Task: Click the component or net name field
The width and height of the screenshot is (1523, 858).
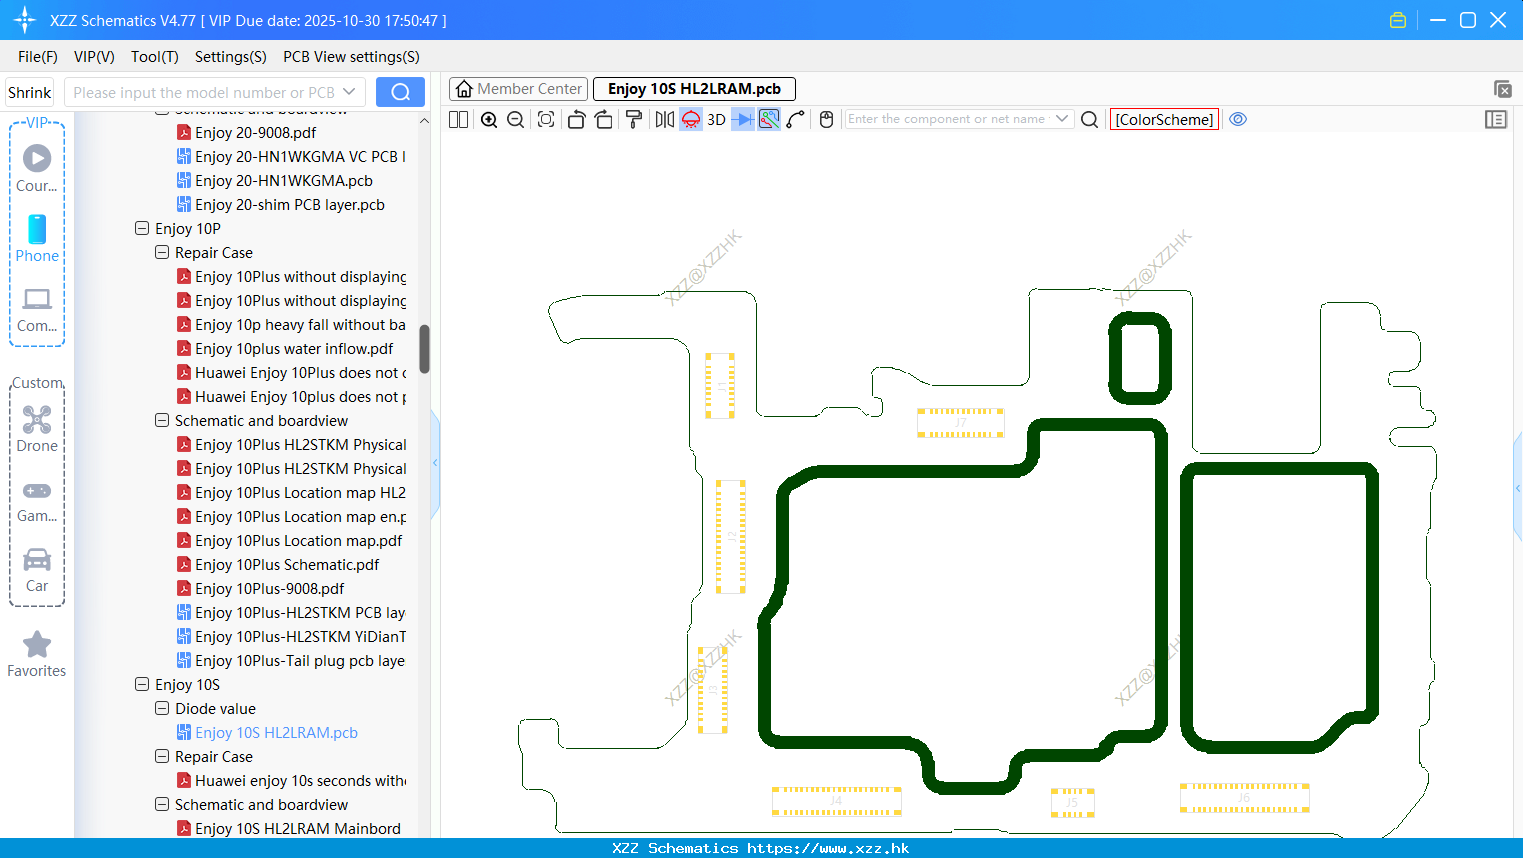Action: click(950, 119)
